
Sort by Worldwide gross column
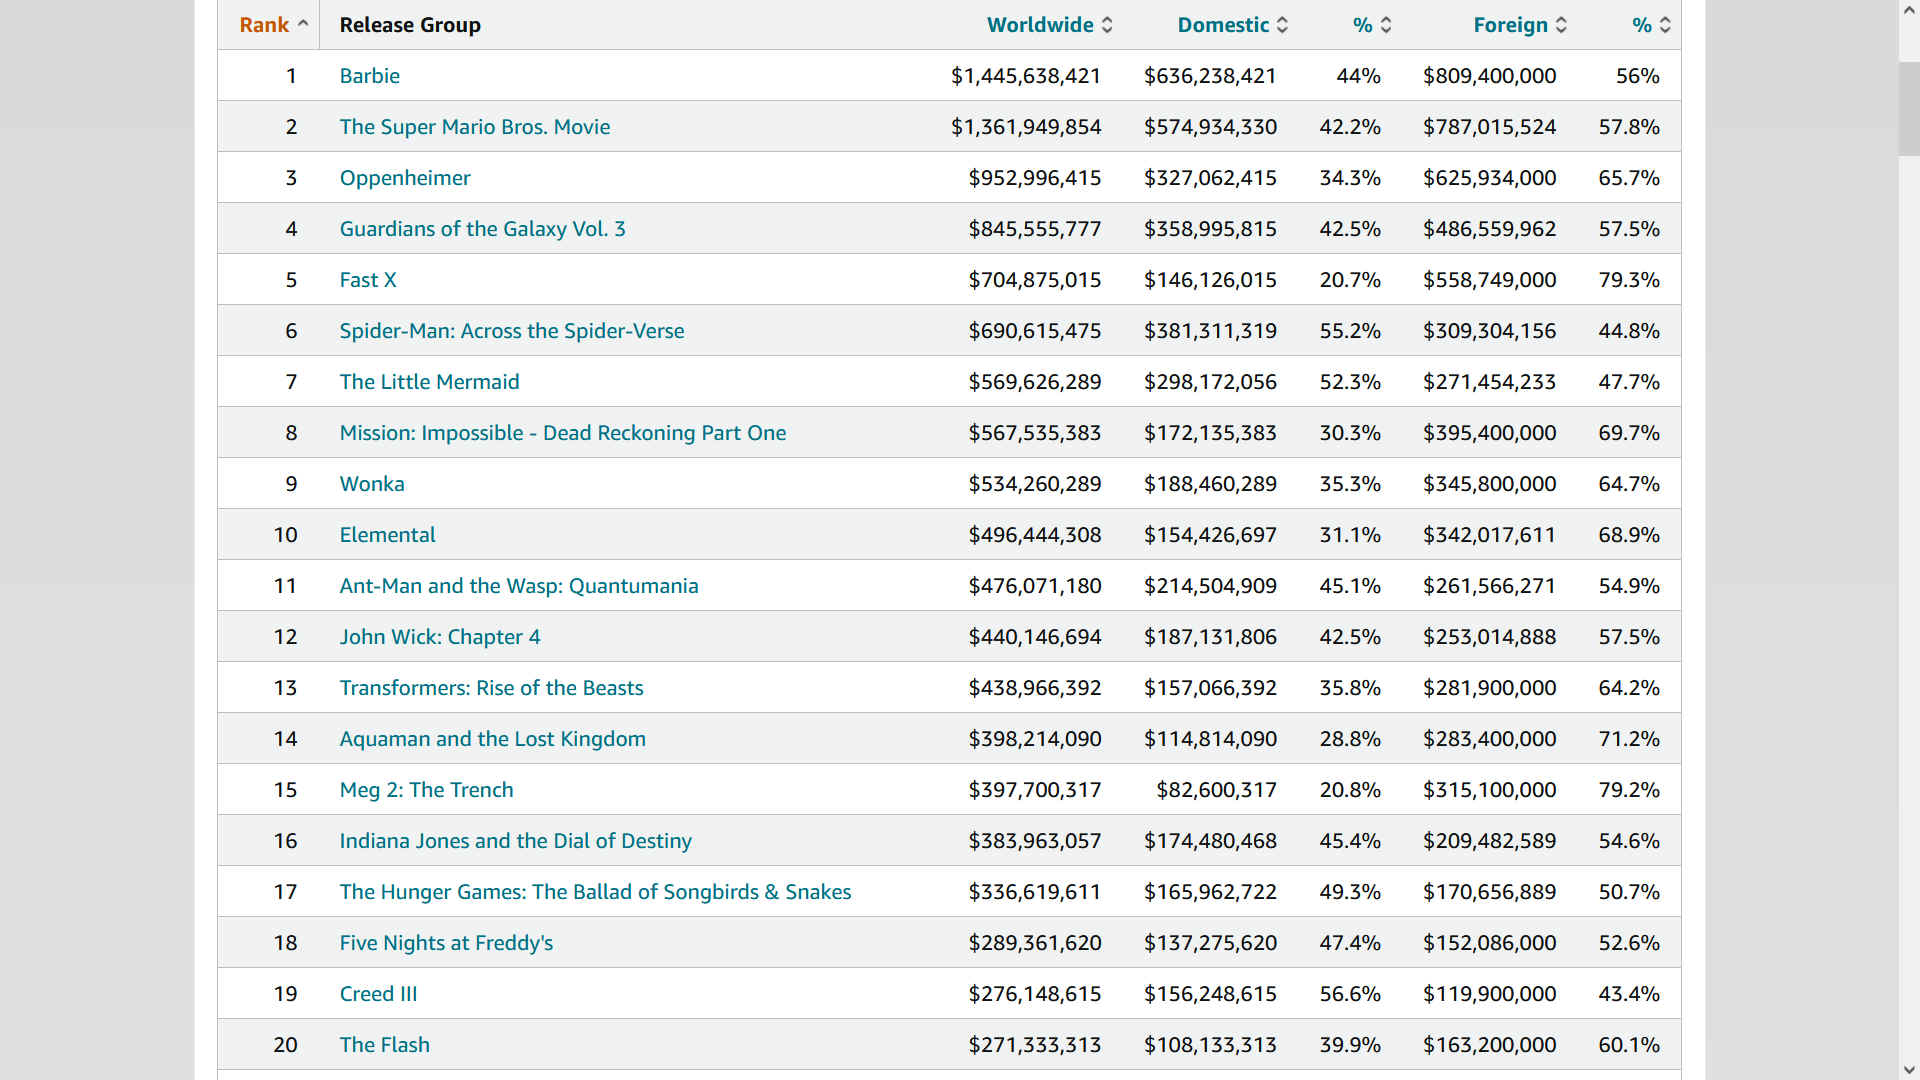click(x=1049, y=25)
